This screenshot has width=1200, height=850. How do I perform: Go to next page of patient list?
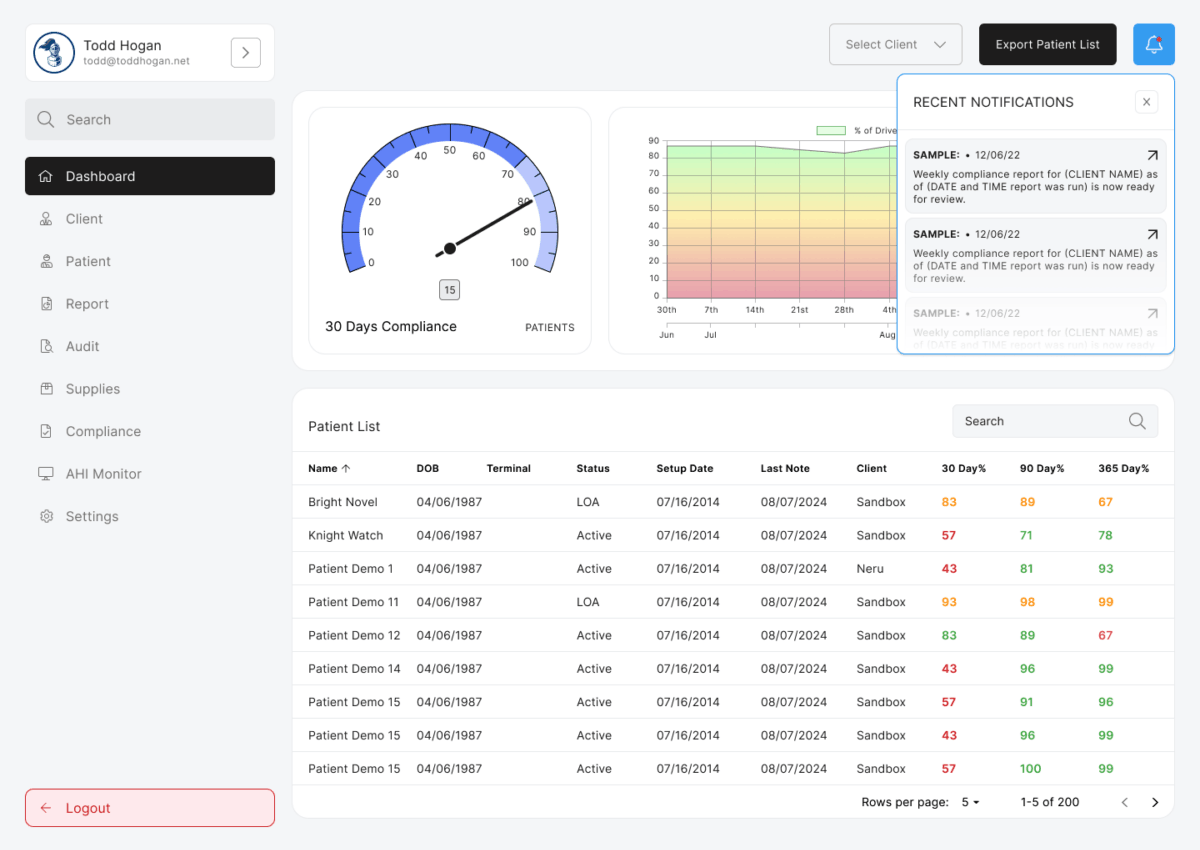[1155, 802]
